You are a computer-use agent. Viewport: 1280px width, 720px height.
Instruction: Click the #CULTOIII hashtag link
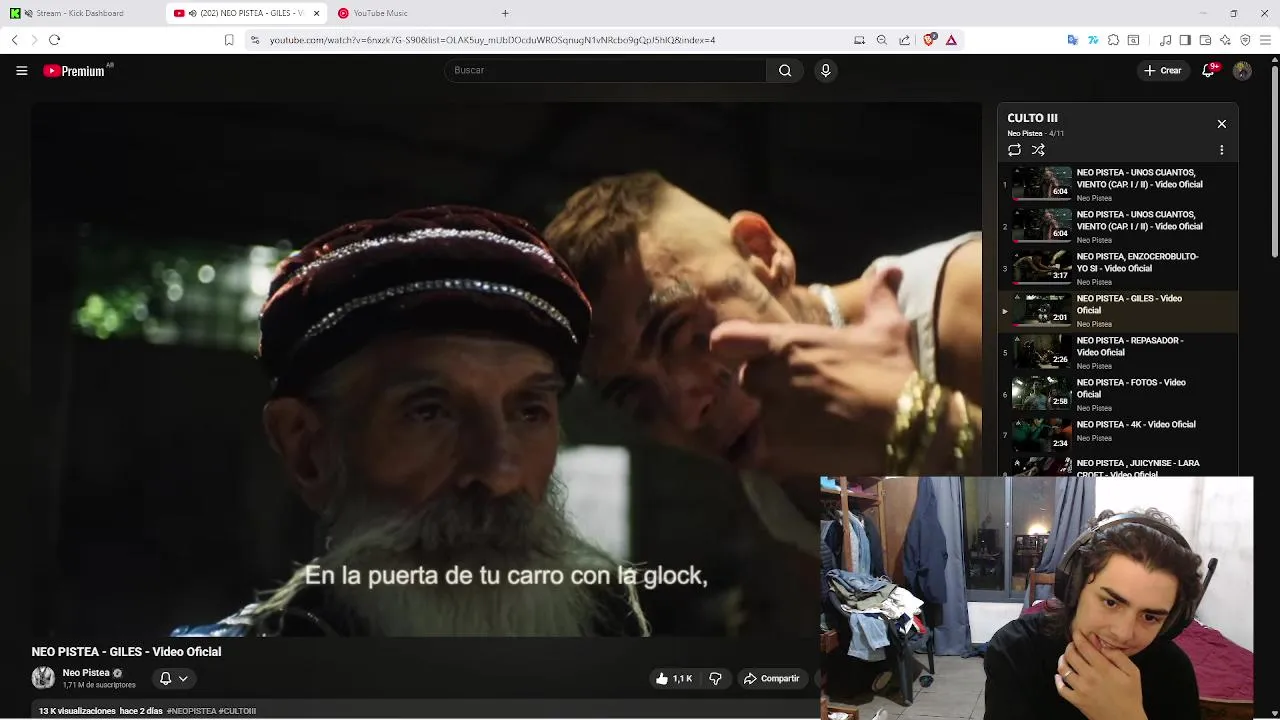click(237, 711)
